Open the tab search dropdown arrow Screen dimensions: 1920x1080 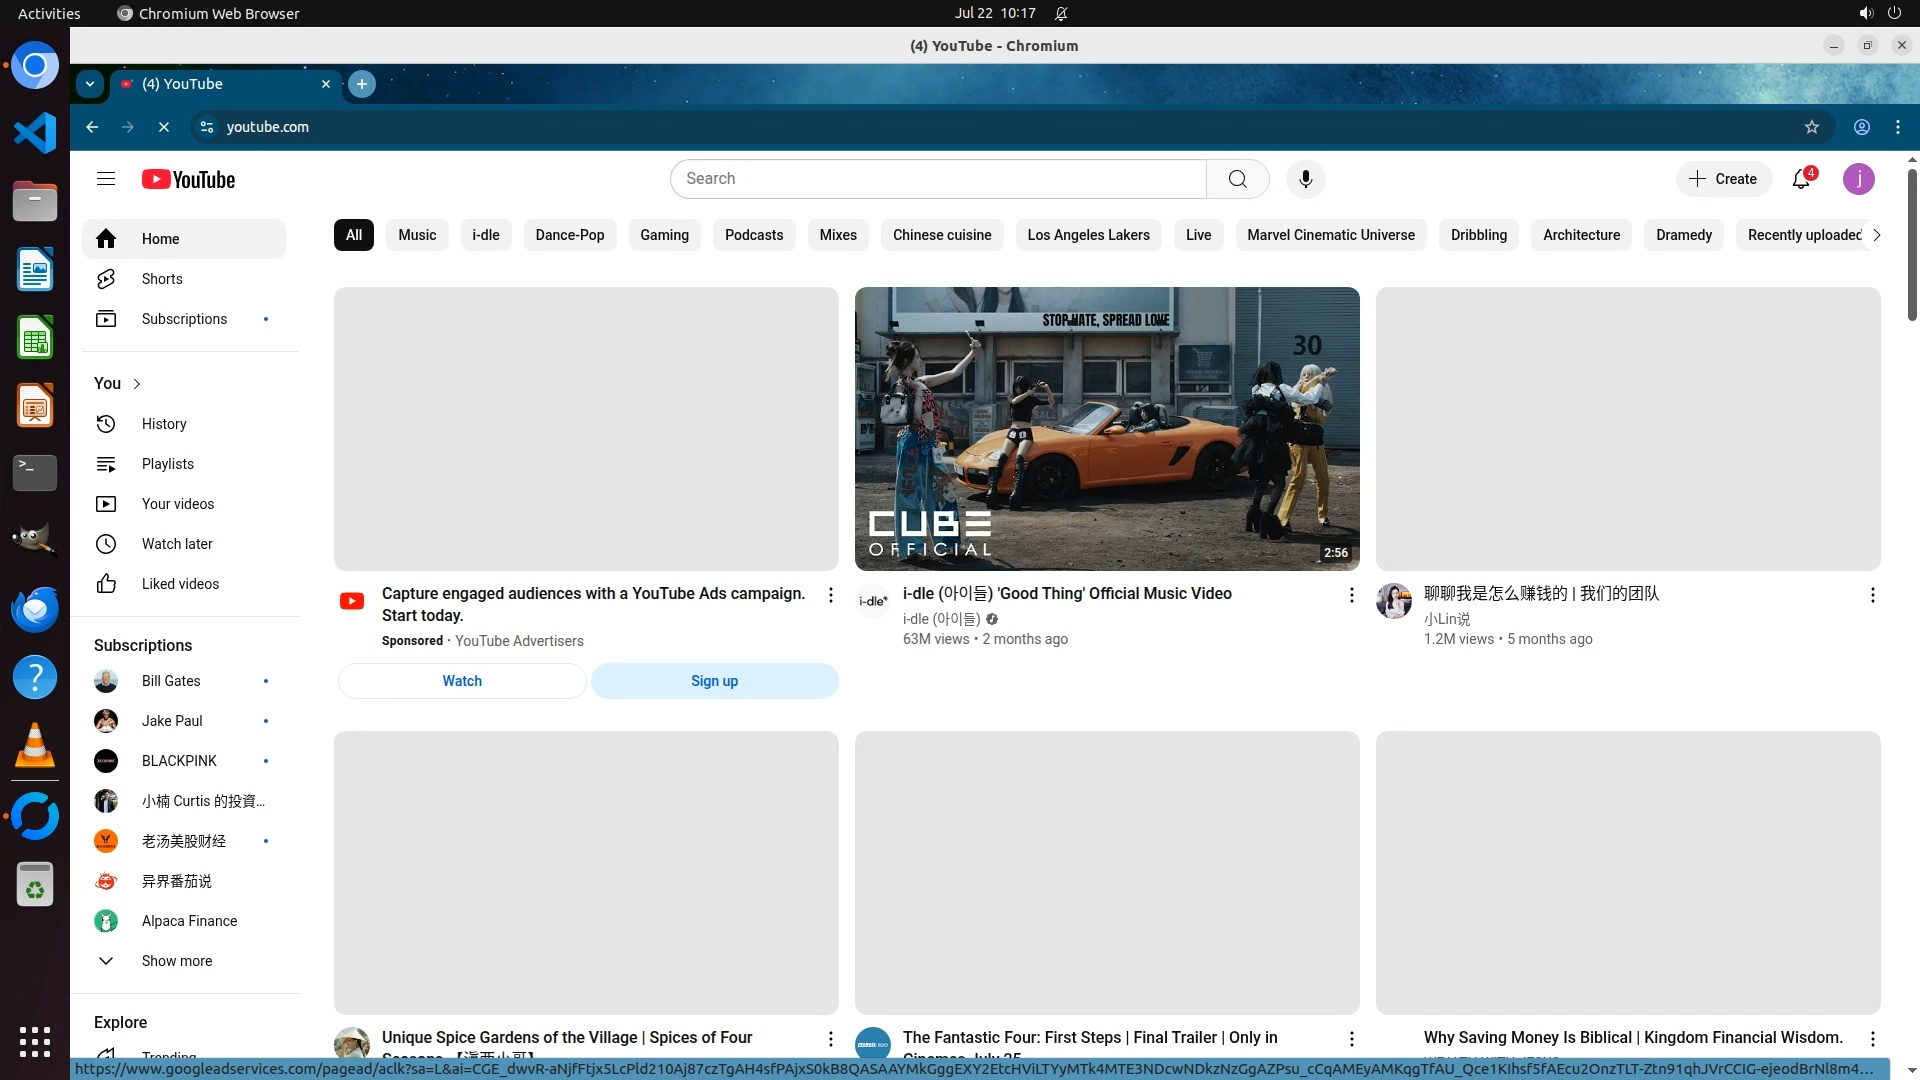90,84
